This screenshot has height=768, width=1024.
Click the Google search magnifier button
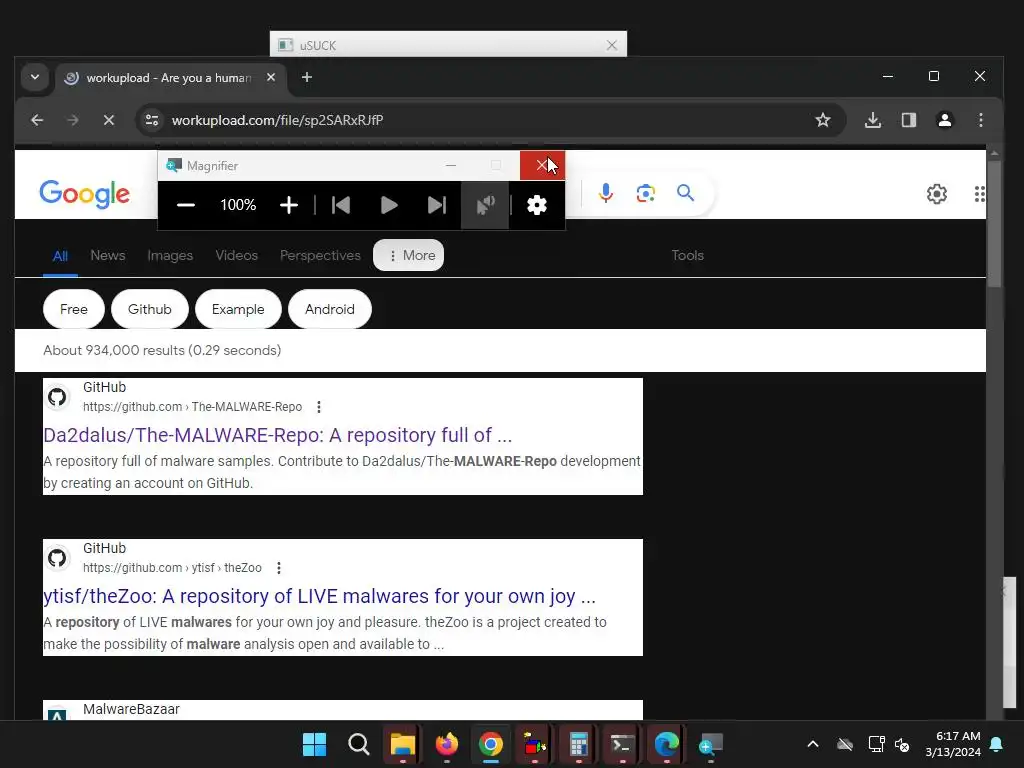tap(685, 193)
